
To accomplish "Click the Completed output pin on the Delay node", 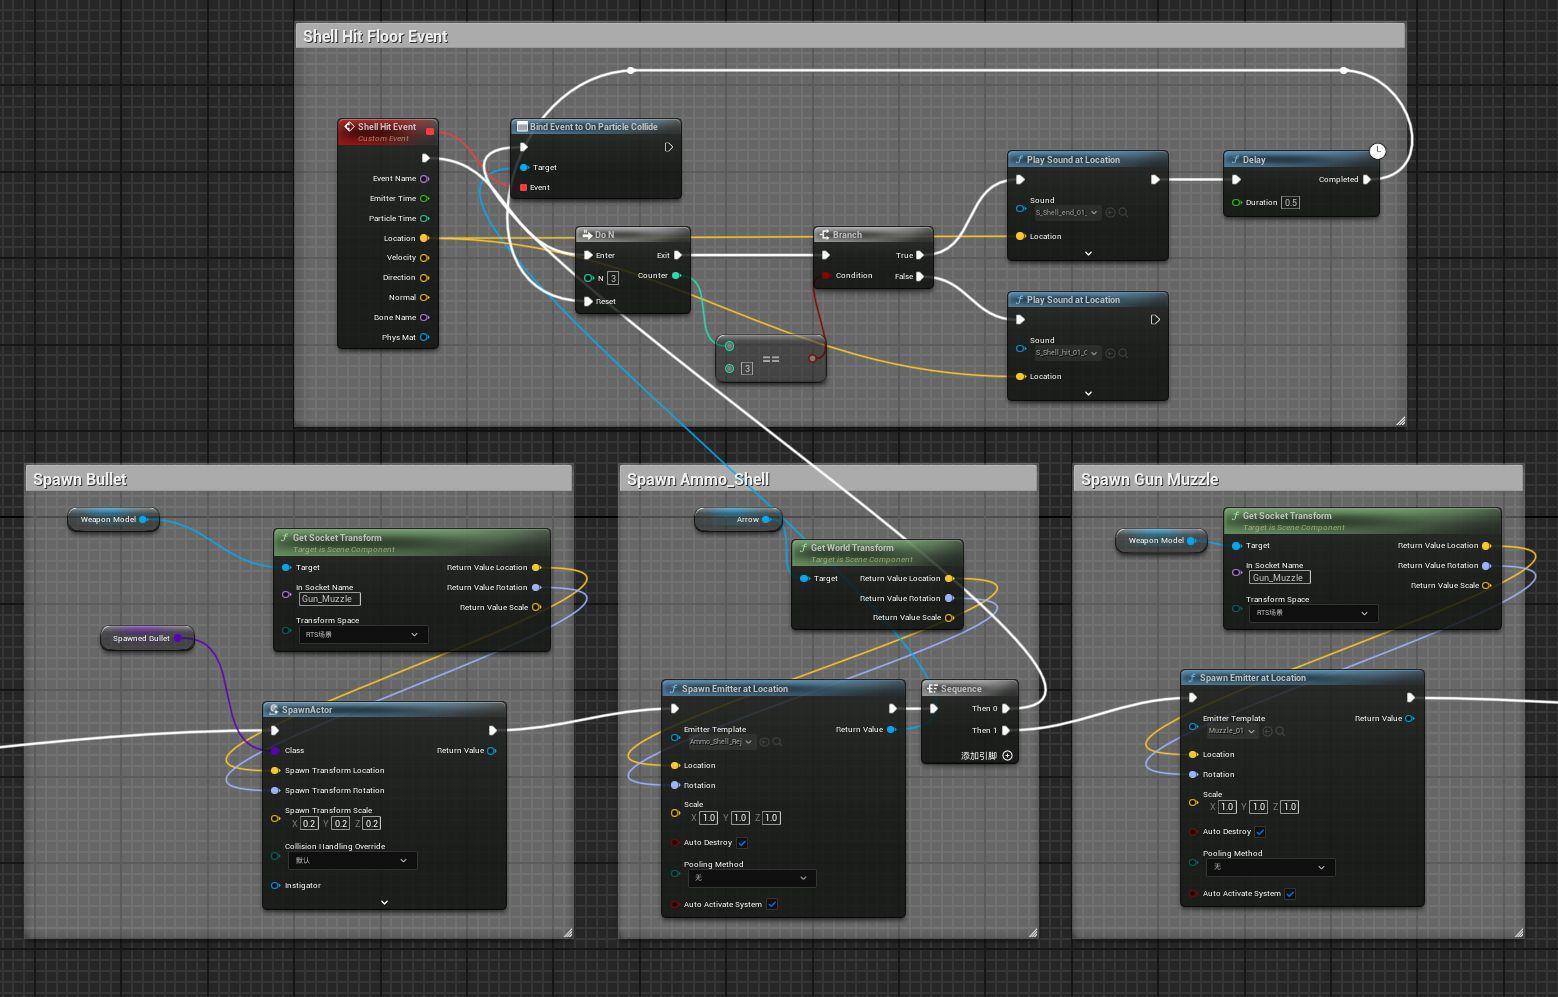I will pyautogui.click(x=1367, y=179).
